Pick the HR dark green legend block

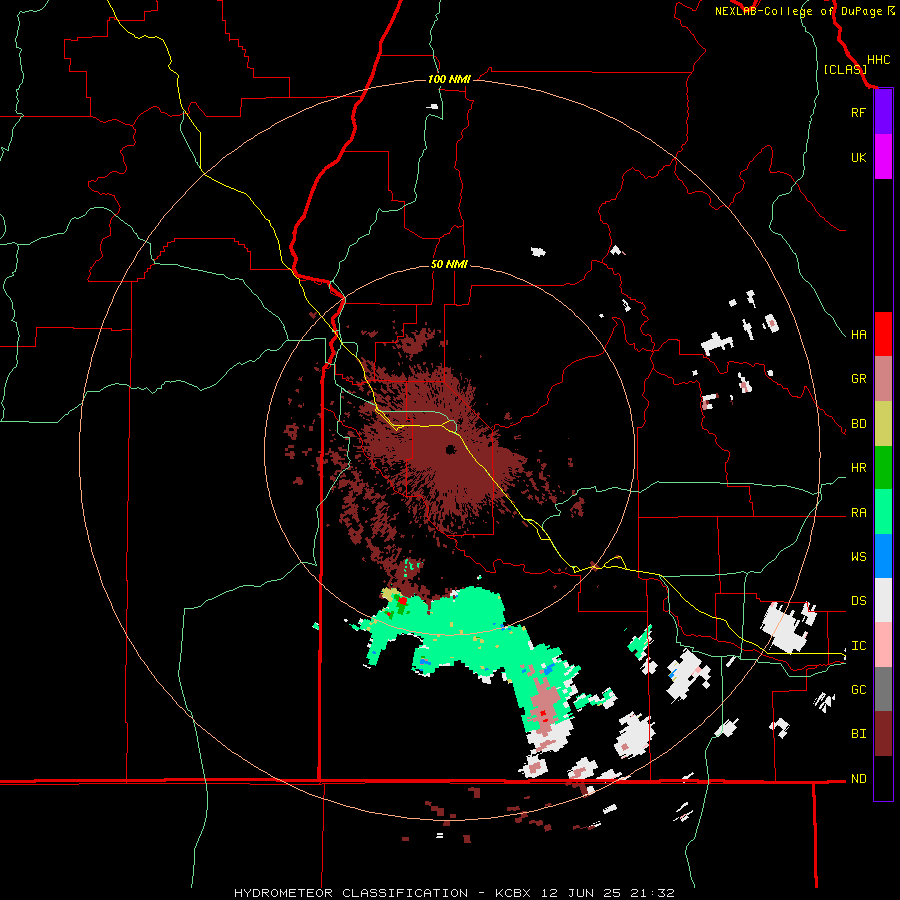883,467
